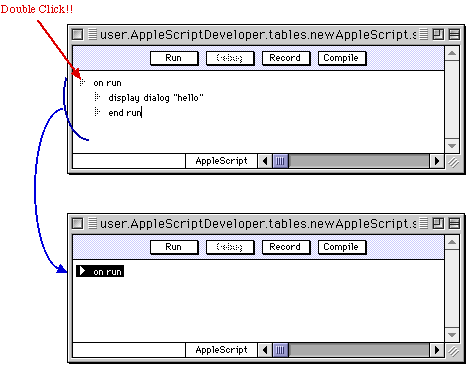Screen dimensions: 468x367
Task: Click Debug button in upper window
Action: 230,58
